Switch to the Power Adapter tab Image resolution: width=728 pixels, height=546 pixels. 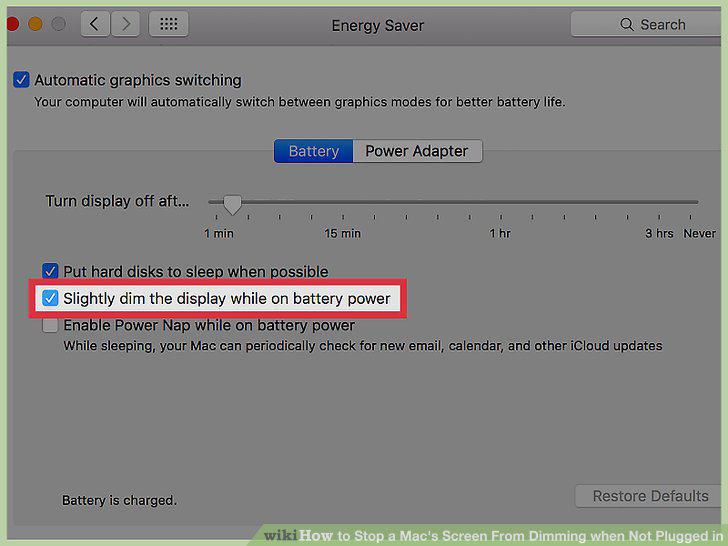pyautogui.click(x=417, y=151)
